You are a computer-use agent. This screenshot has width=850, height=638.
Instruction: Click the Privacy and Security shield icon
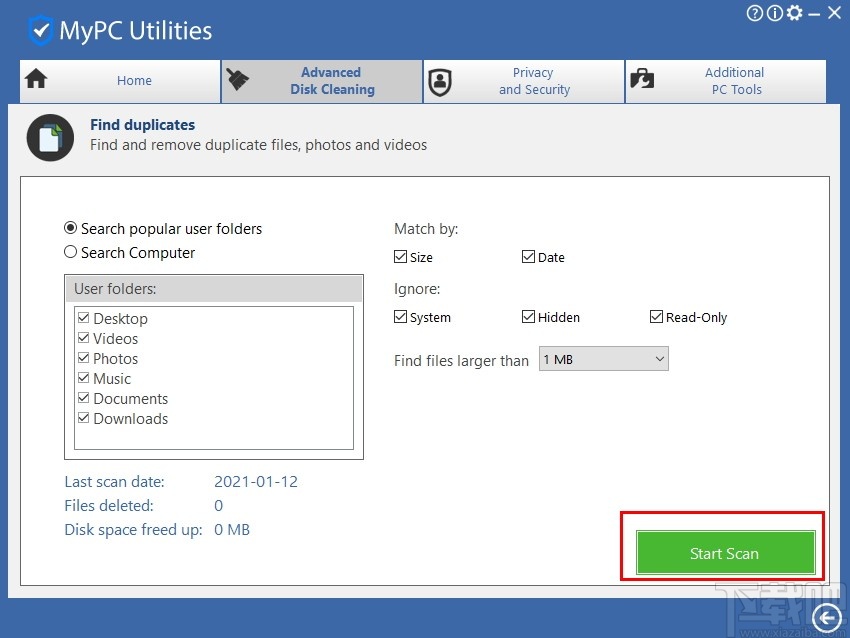click(440, 82)
